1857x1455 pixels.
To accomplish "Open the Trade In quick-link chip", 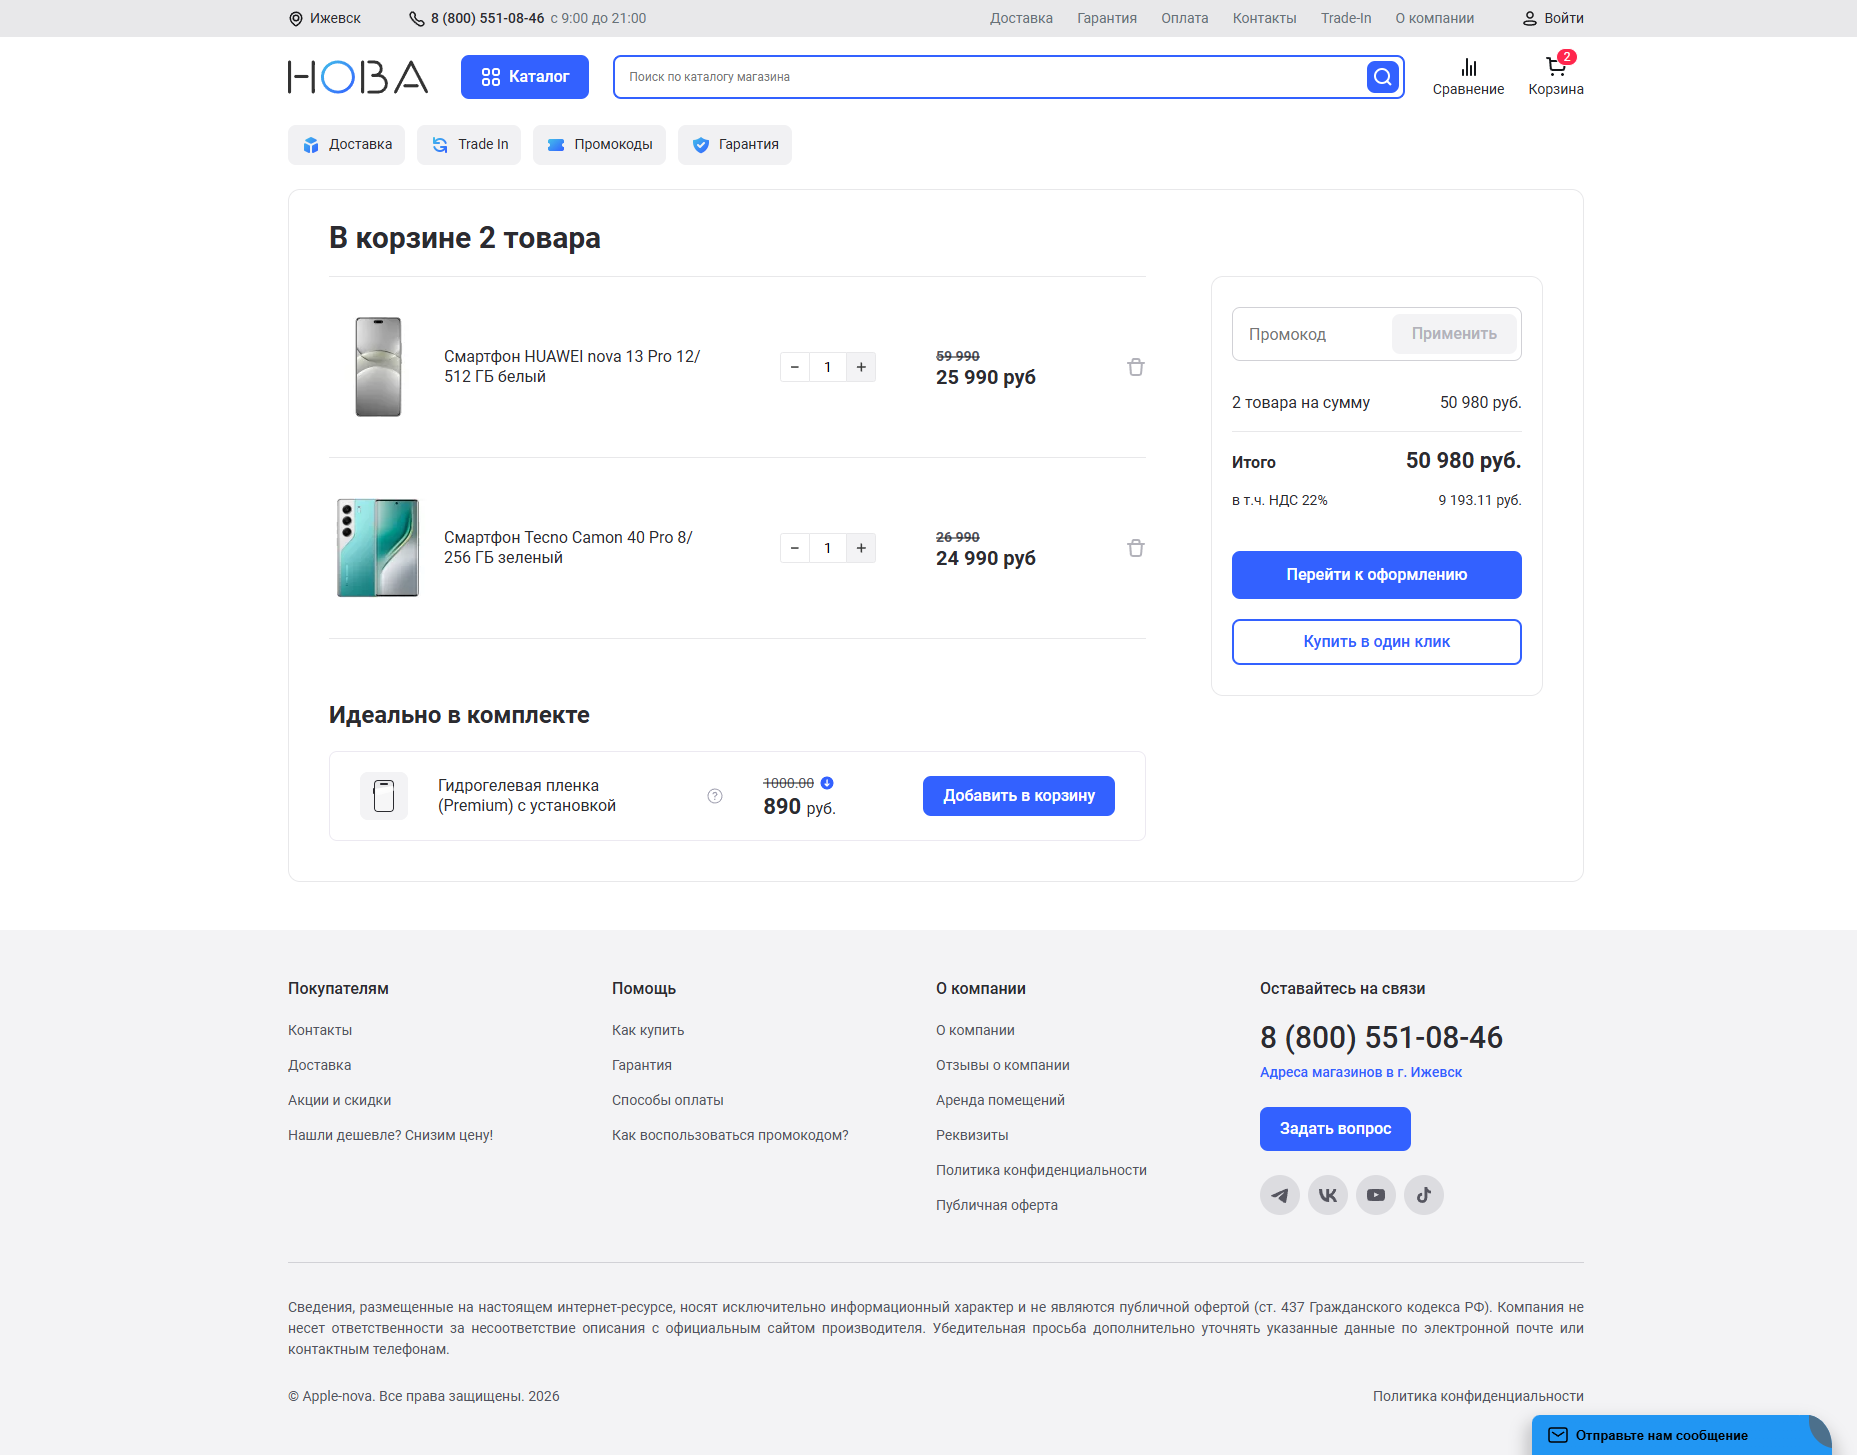I will [x=469, y=145].
